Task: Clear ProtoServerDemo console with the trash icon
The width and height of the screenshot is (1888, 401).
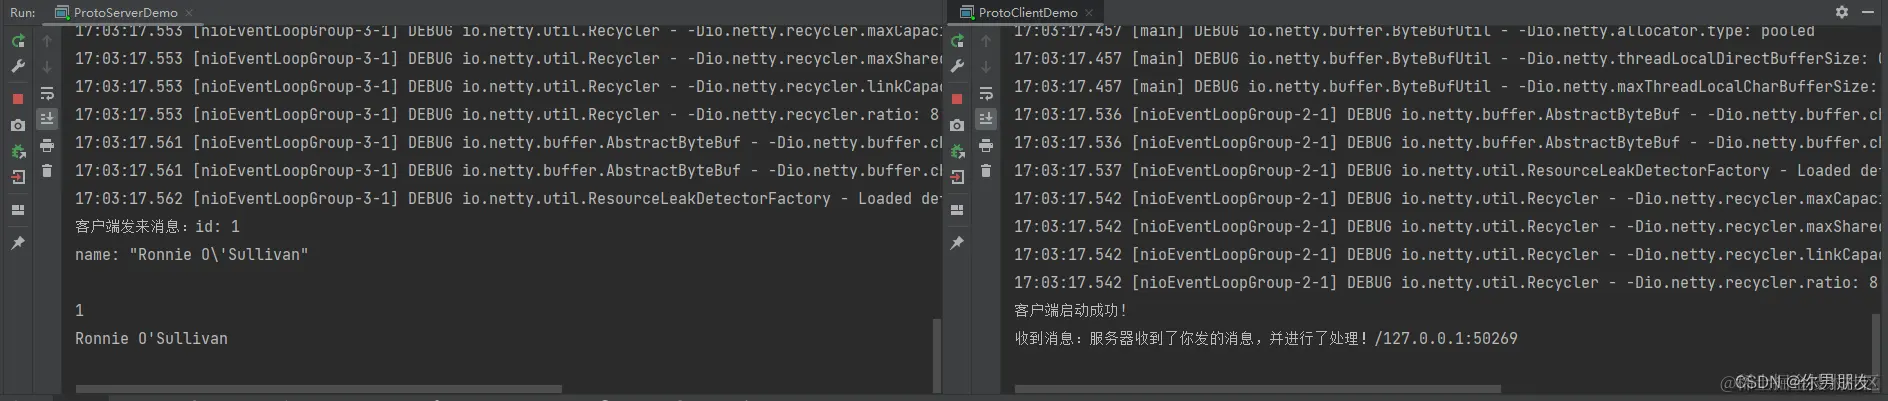Action: [x=47, y=171]
